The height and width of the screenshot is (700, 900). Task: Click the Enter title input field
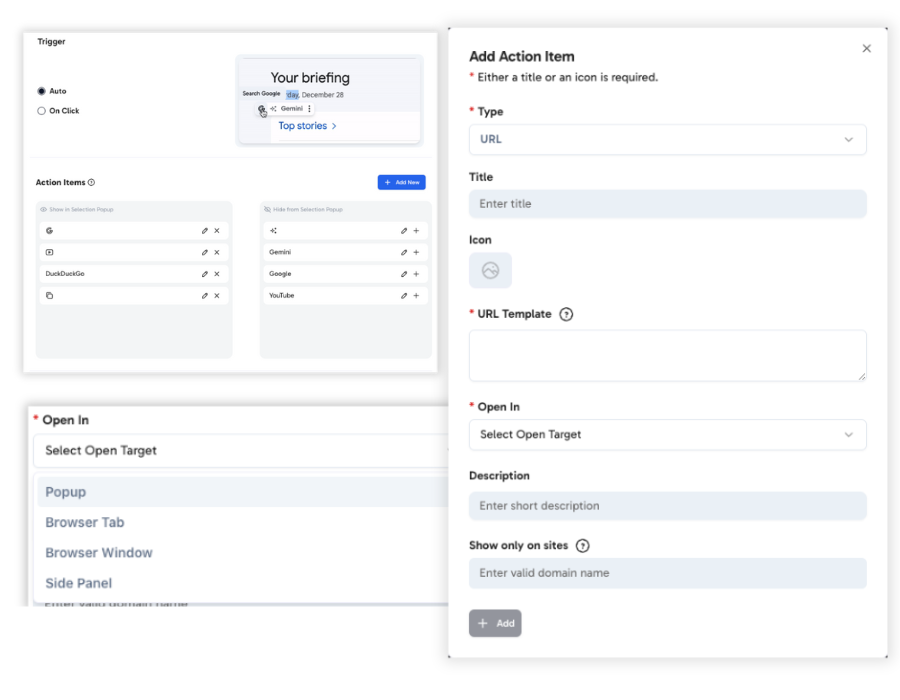coord(667,204)
